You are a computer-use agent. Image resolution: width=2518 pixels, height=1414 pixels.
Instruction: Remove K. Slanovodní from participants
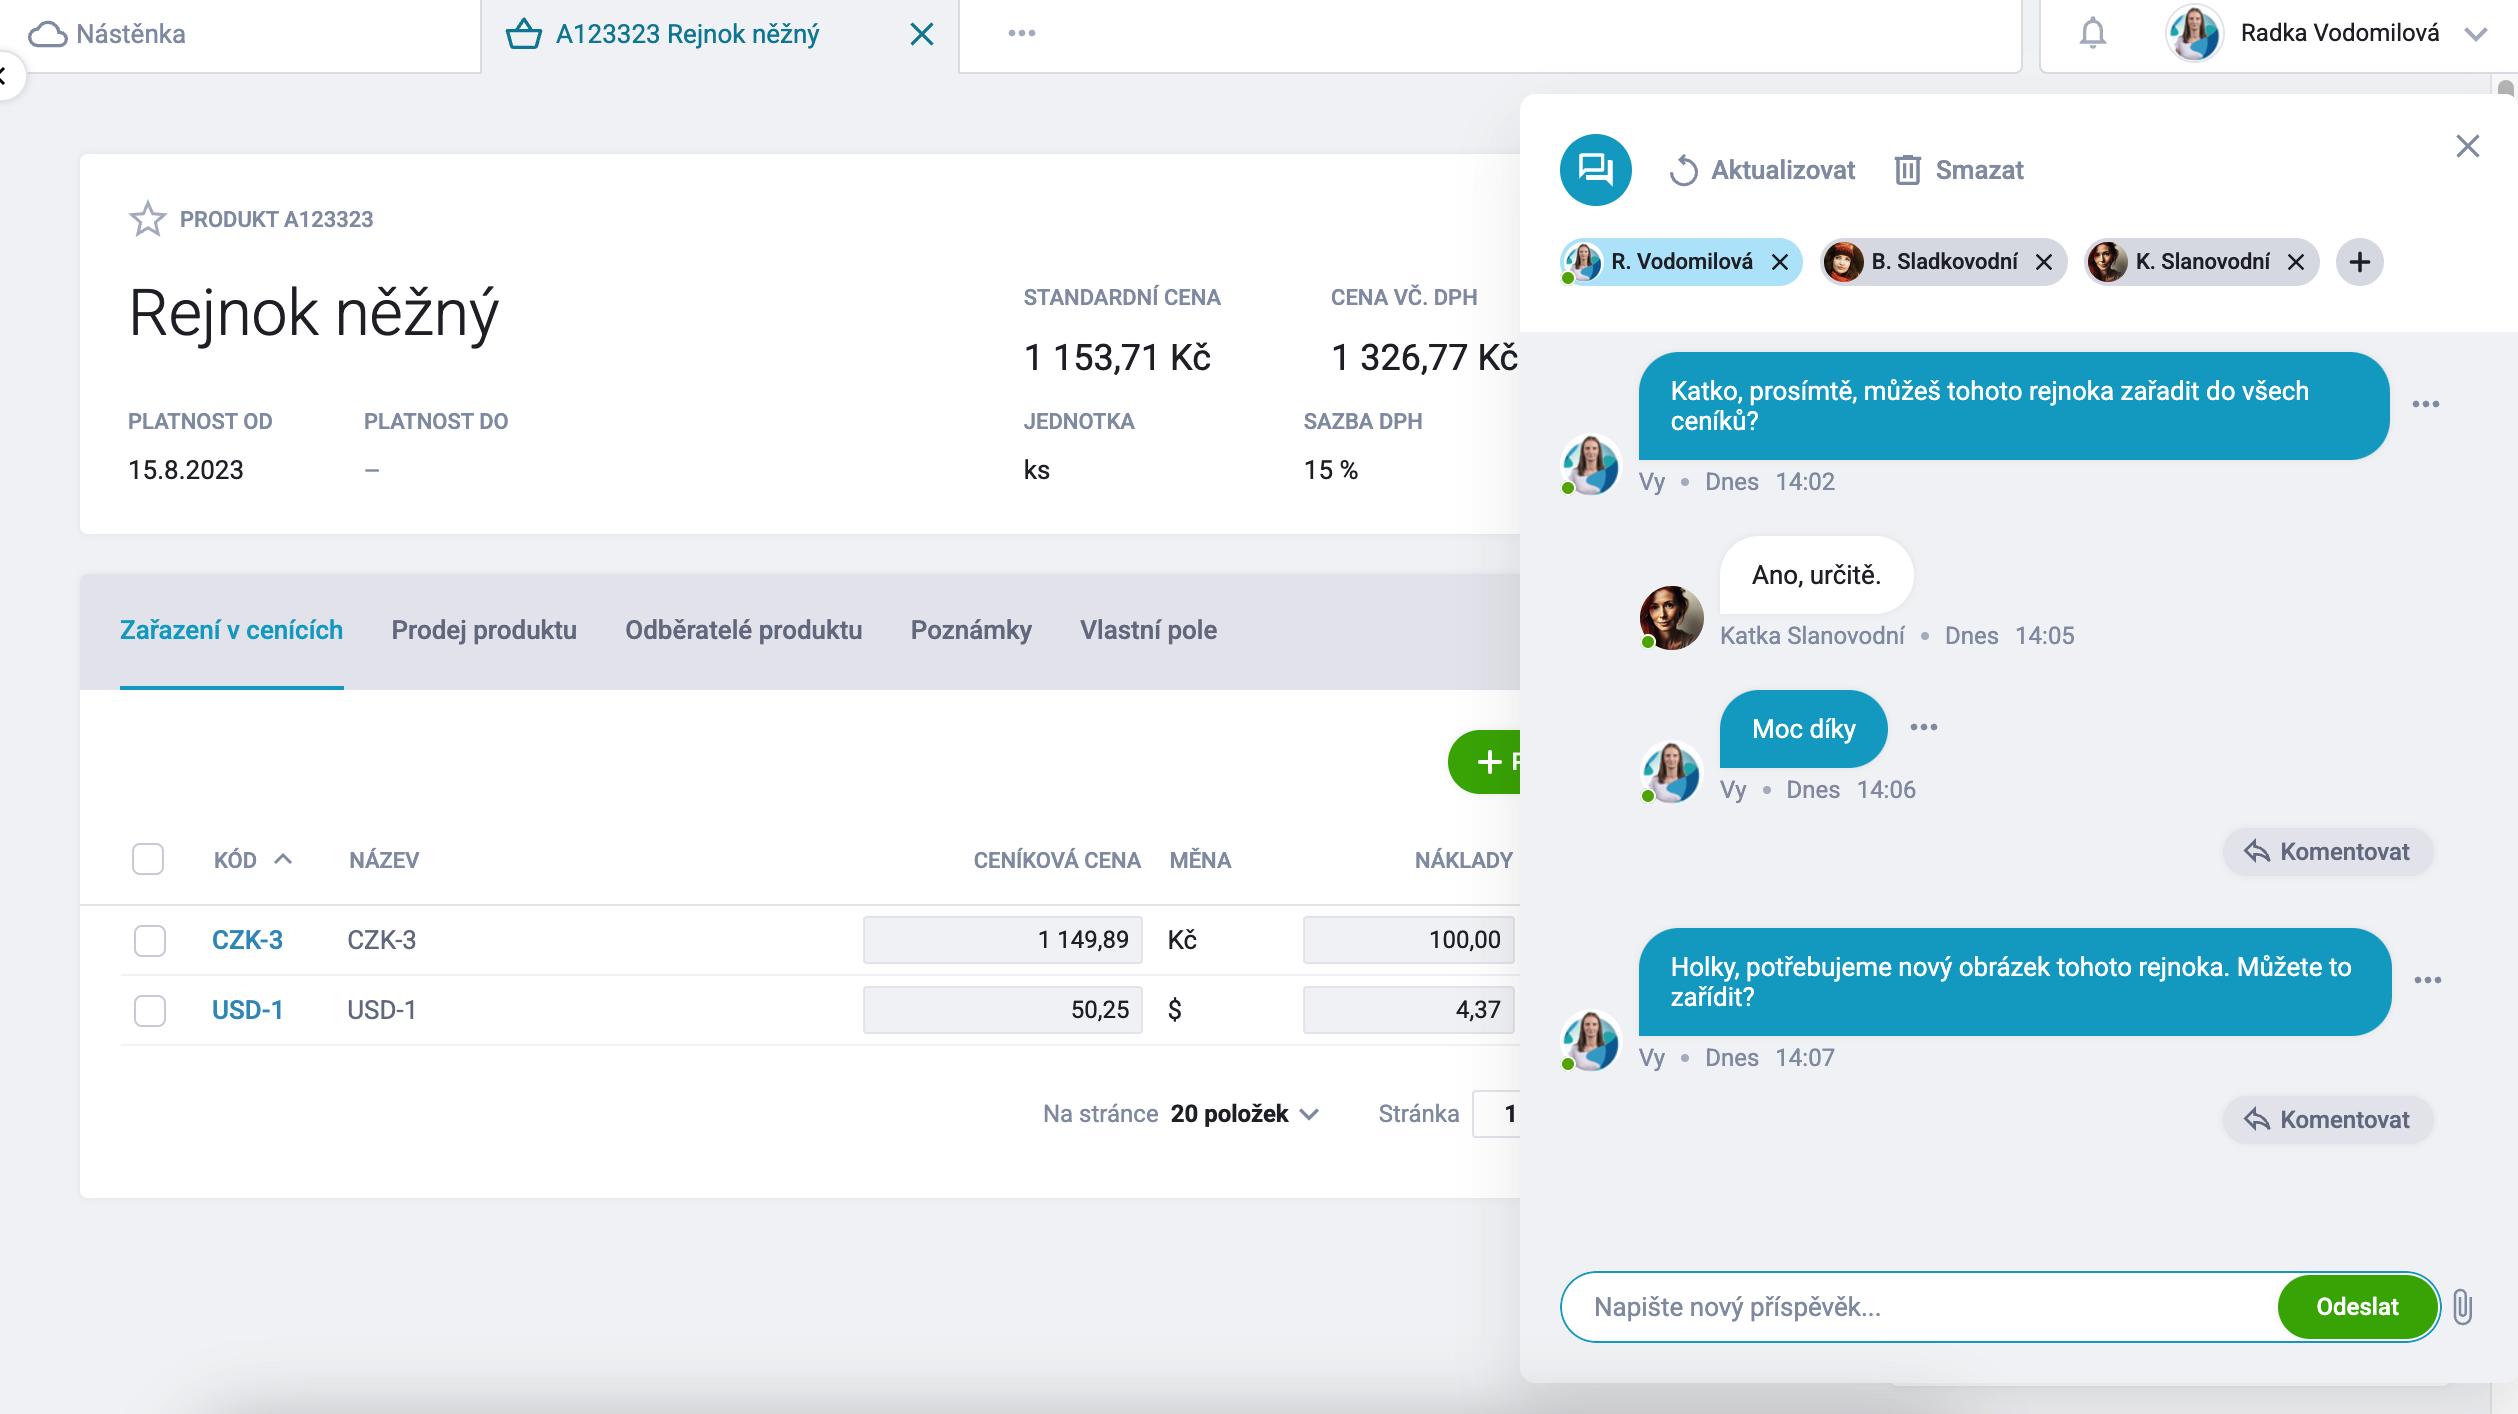2295,262
